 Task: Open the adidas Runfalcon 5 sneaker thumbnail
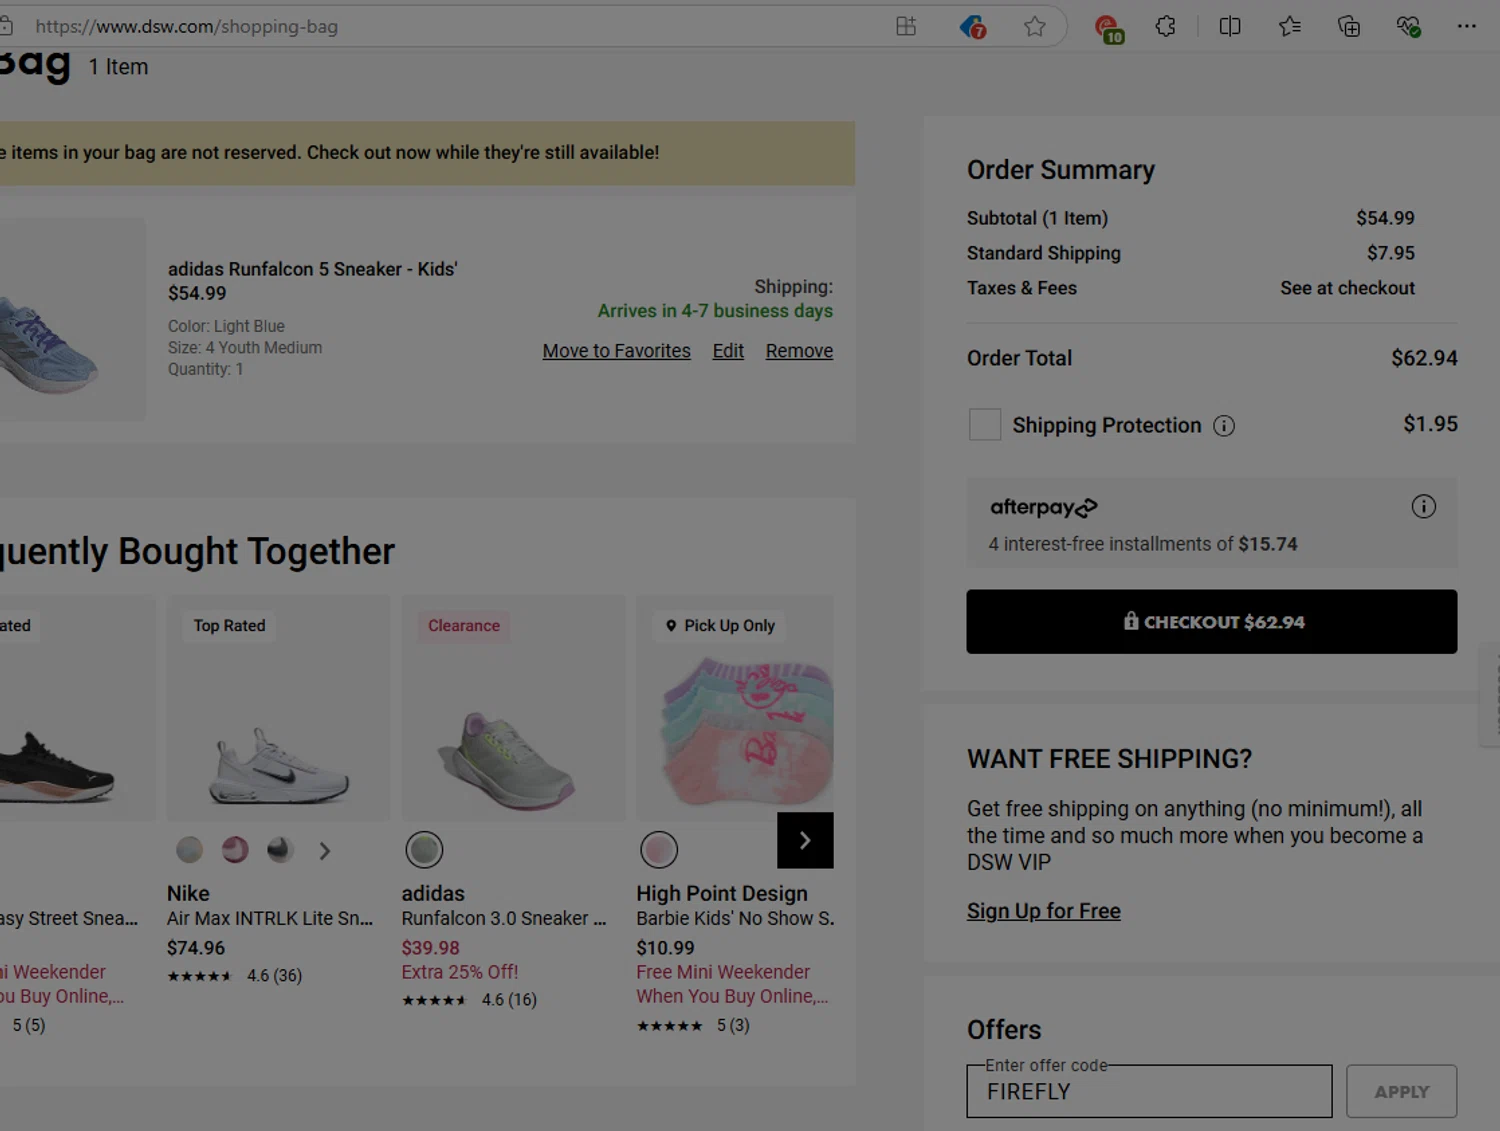click(71, 319)
